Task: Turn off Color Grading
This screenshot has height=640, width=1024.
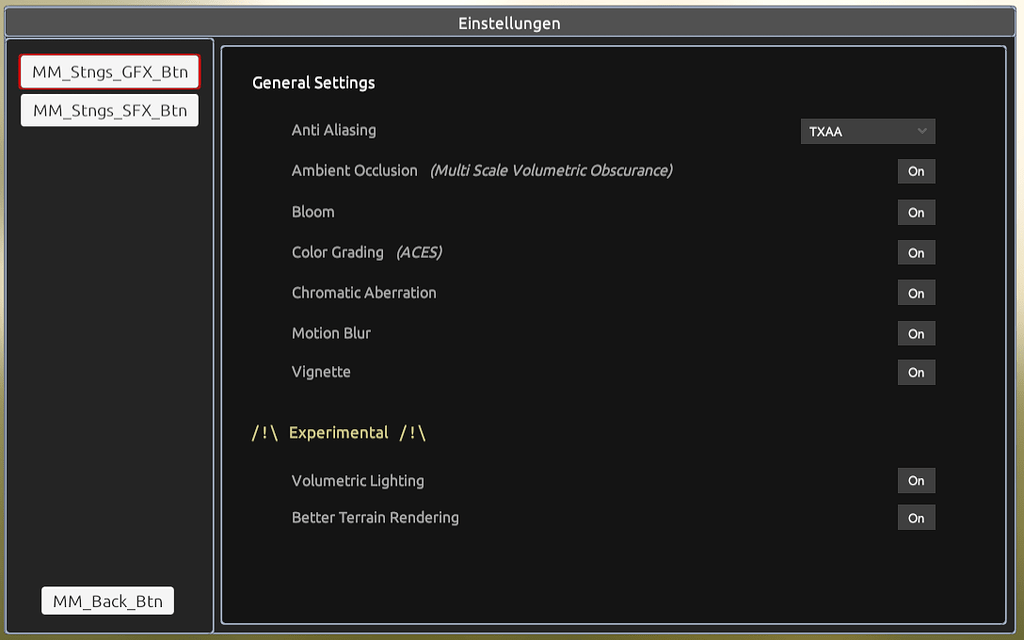Action: (x=915, y=252)
